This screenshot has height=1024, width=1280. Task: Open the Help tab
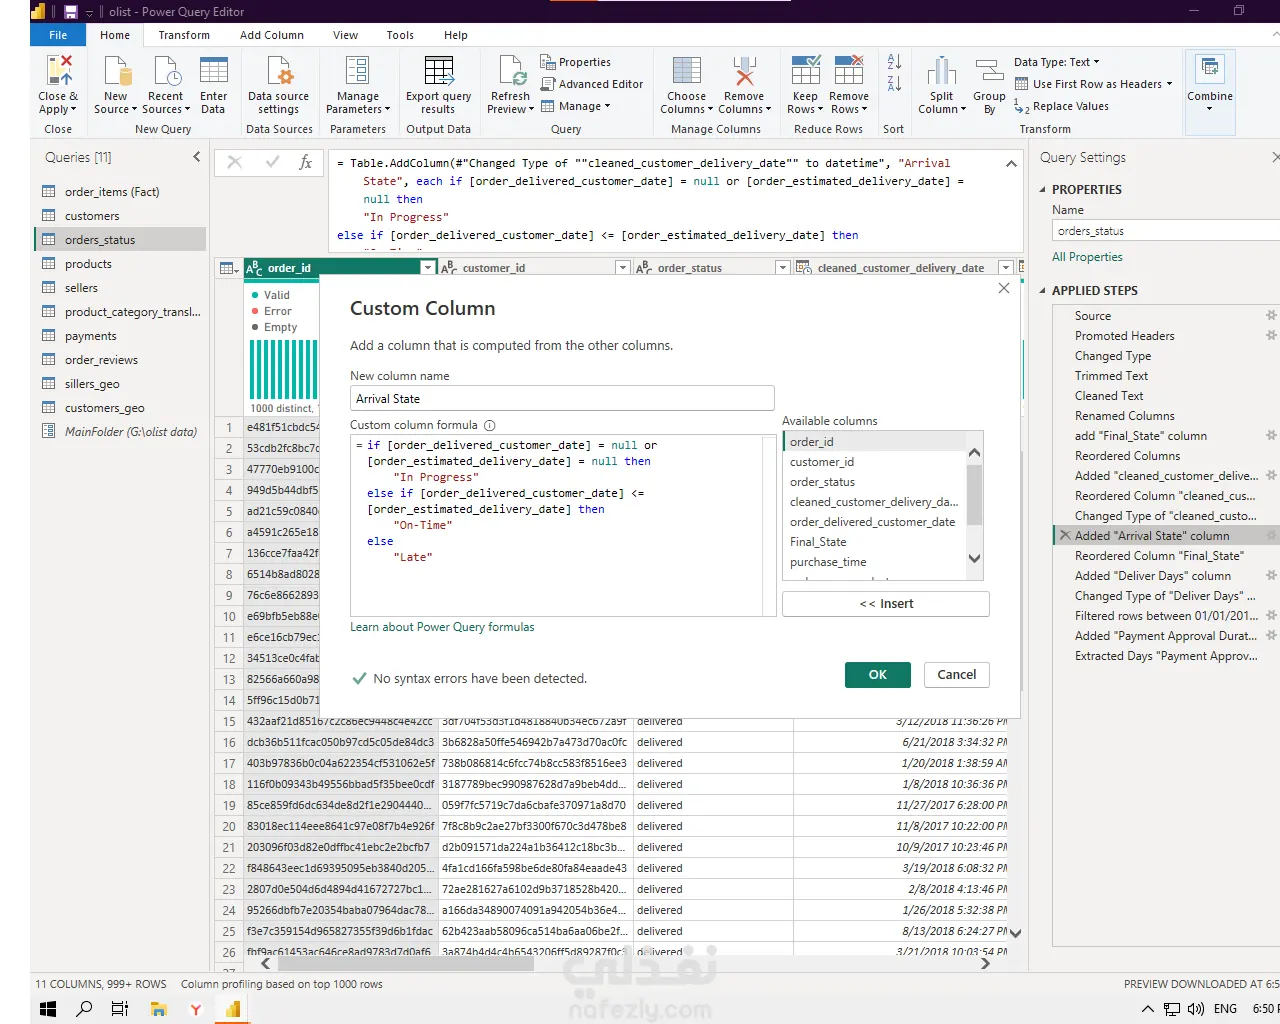pyautogui.click(x=456, y=35)
